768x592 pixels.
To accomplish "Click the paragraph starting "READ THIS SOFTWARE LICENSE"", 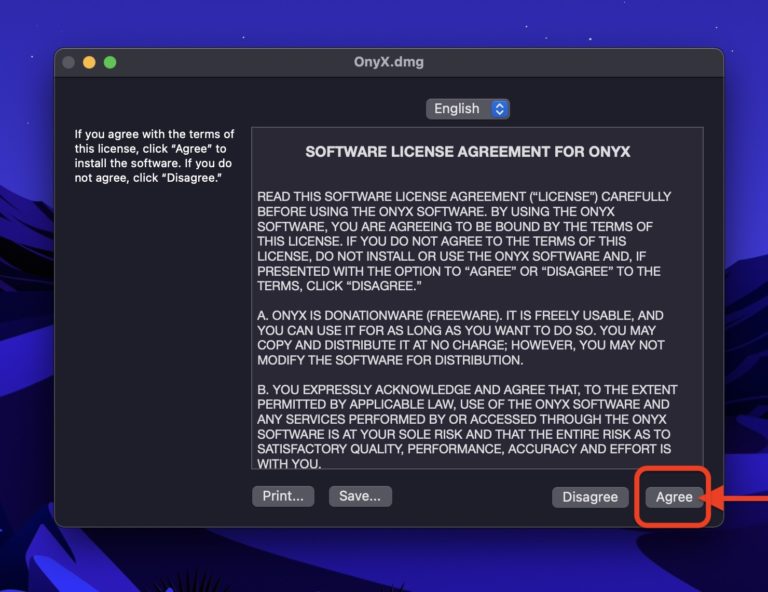I will click(x=464, y=241).
